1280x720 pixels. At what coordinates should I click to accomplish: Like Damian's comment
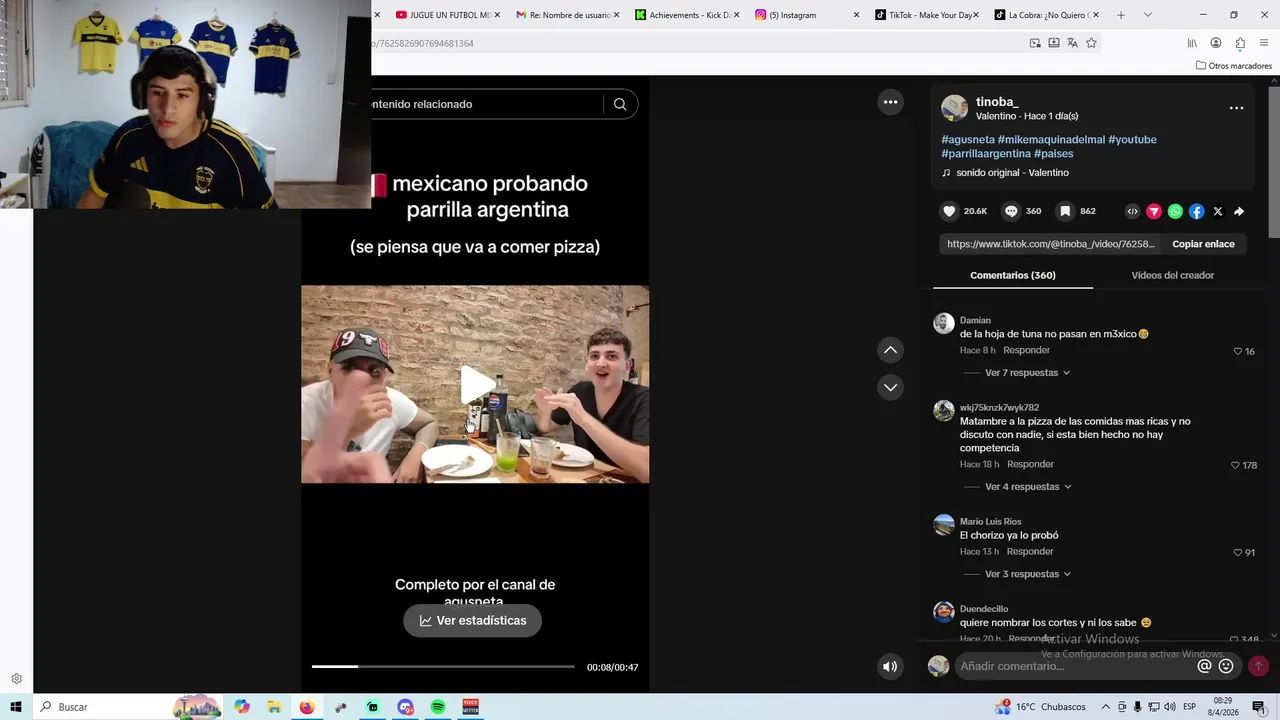point(1238,351)
